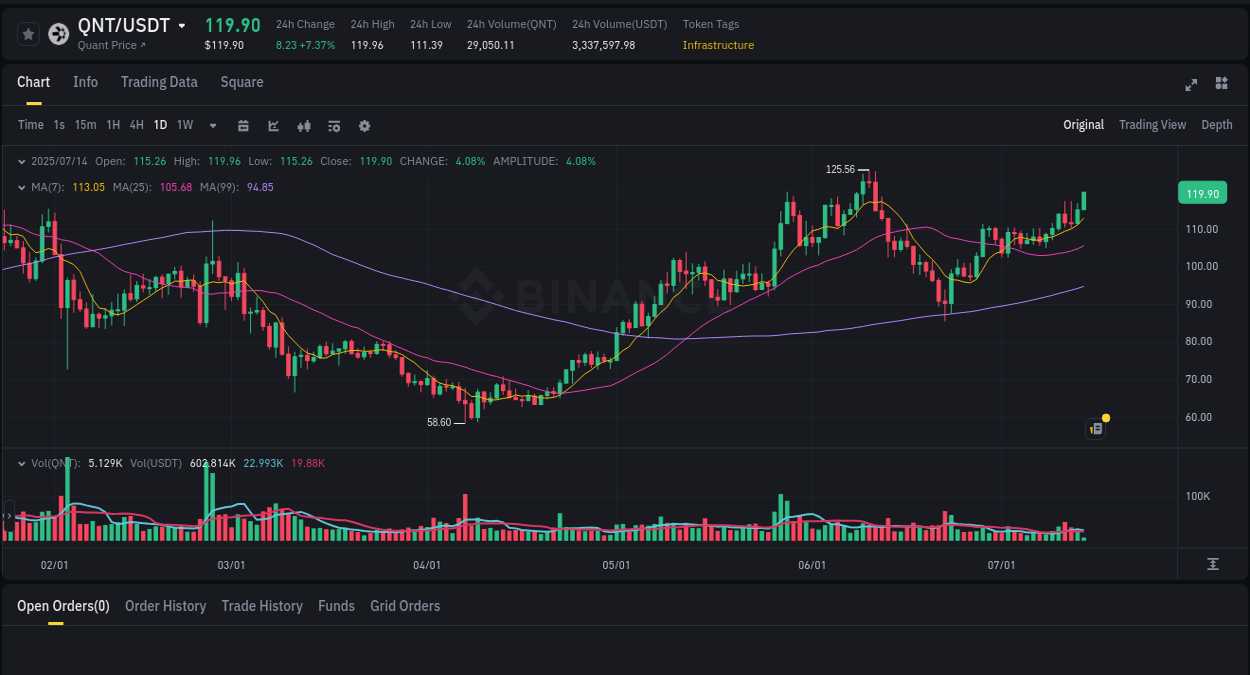
Task: Switch to Trading View chart mode
Action: pyautogui.click(x=1152, y=125)
